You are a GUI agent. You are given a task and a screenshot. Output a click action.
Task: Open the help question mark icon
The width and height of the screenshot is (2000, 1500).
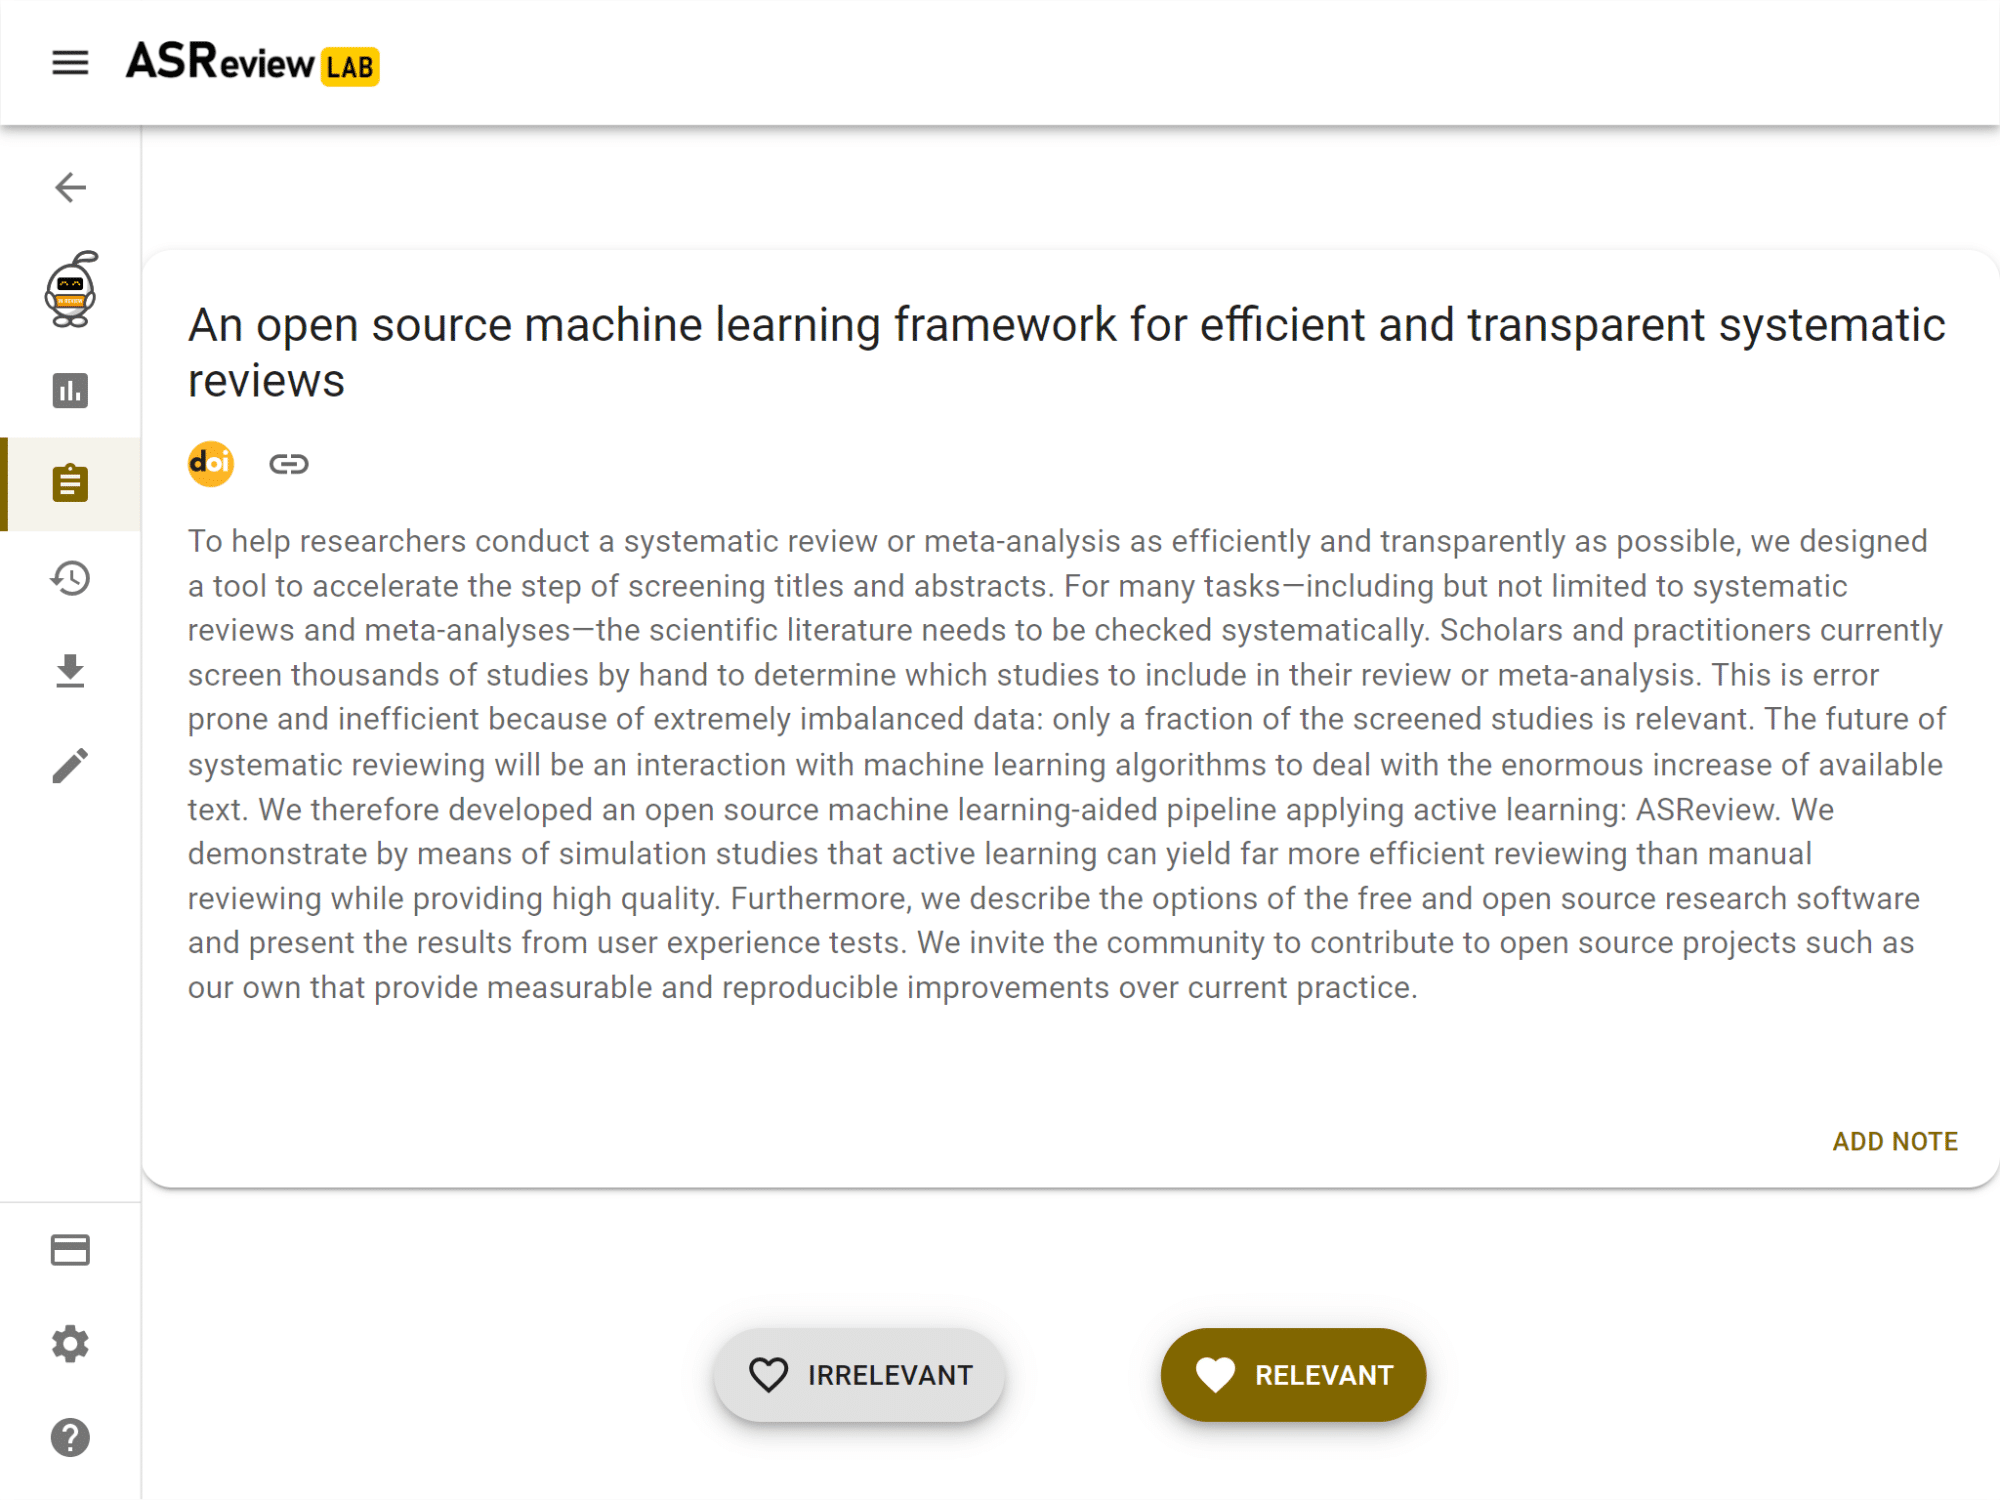point(70,1437)
